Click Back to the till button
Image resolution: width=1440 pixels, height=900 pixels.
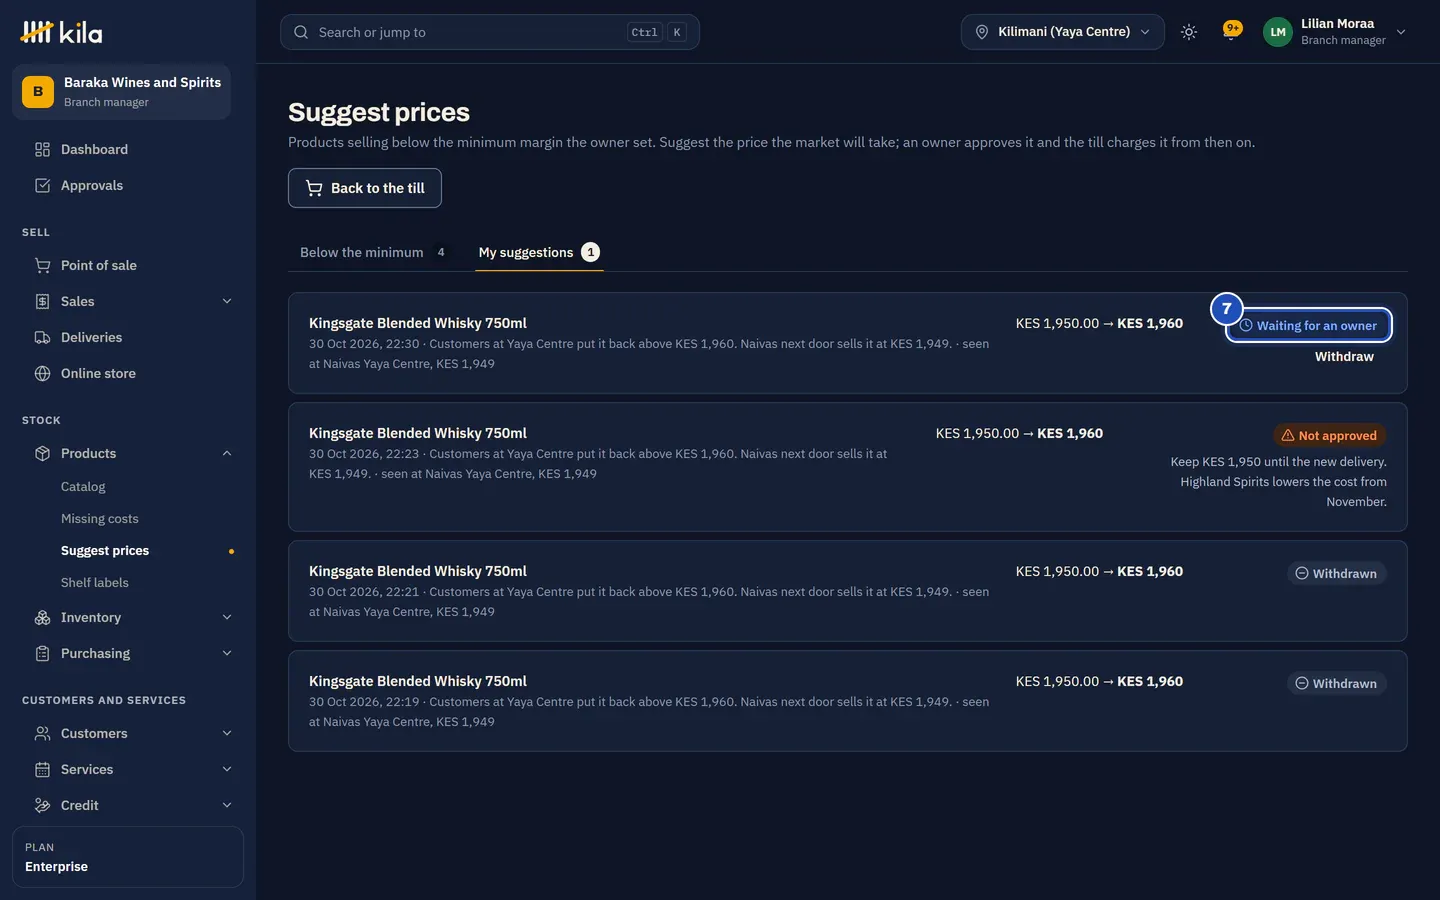pos(365,188)
